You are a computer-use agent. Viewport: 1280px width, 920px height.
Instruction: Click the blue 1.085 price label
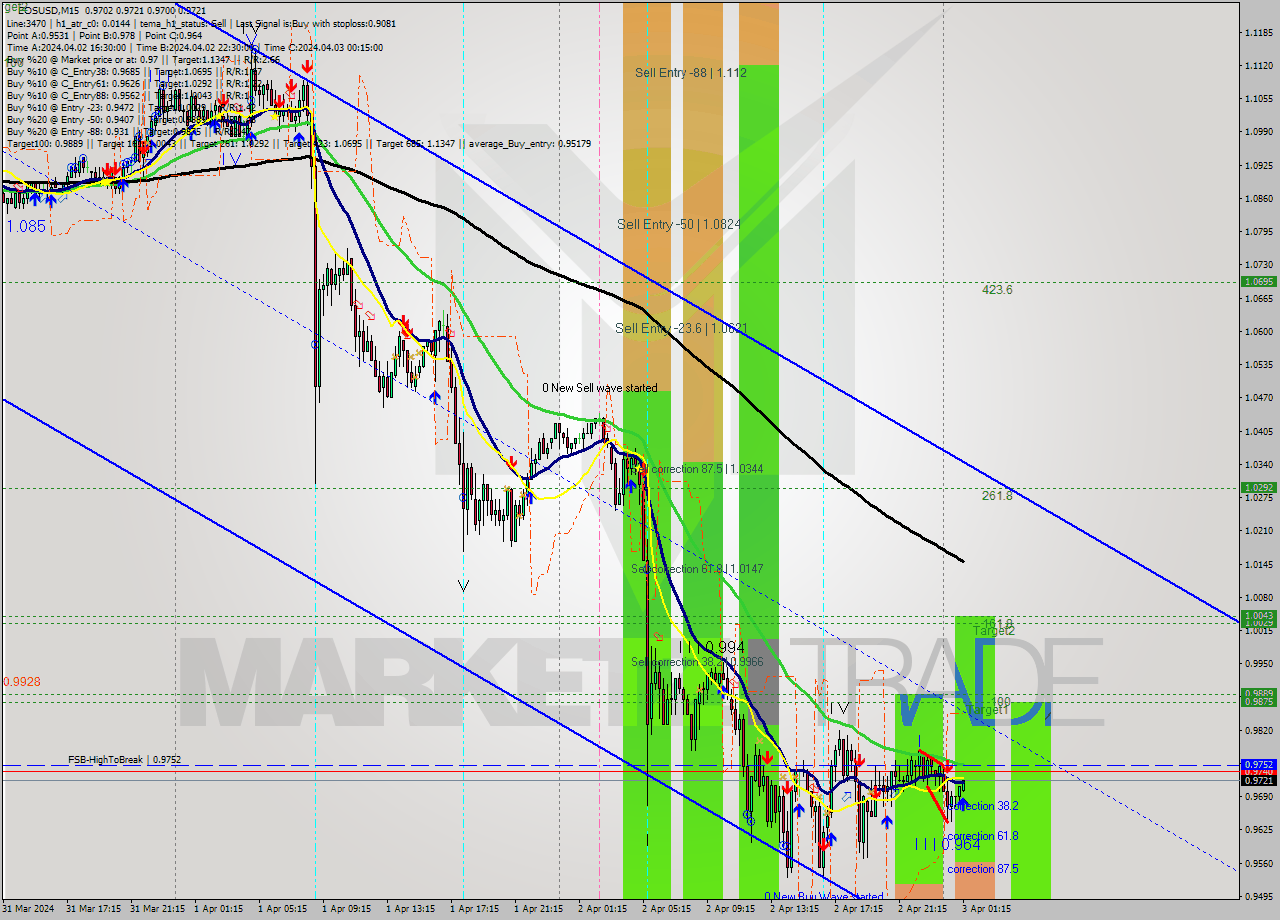click(26, 227)
